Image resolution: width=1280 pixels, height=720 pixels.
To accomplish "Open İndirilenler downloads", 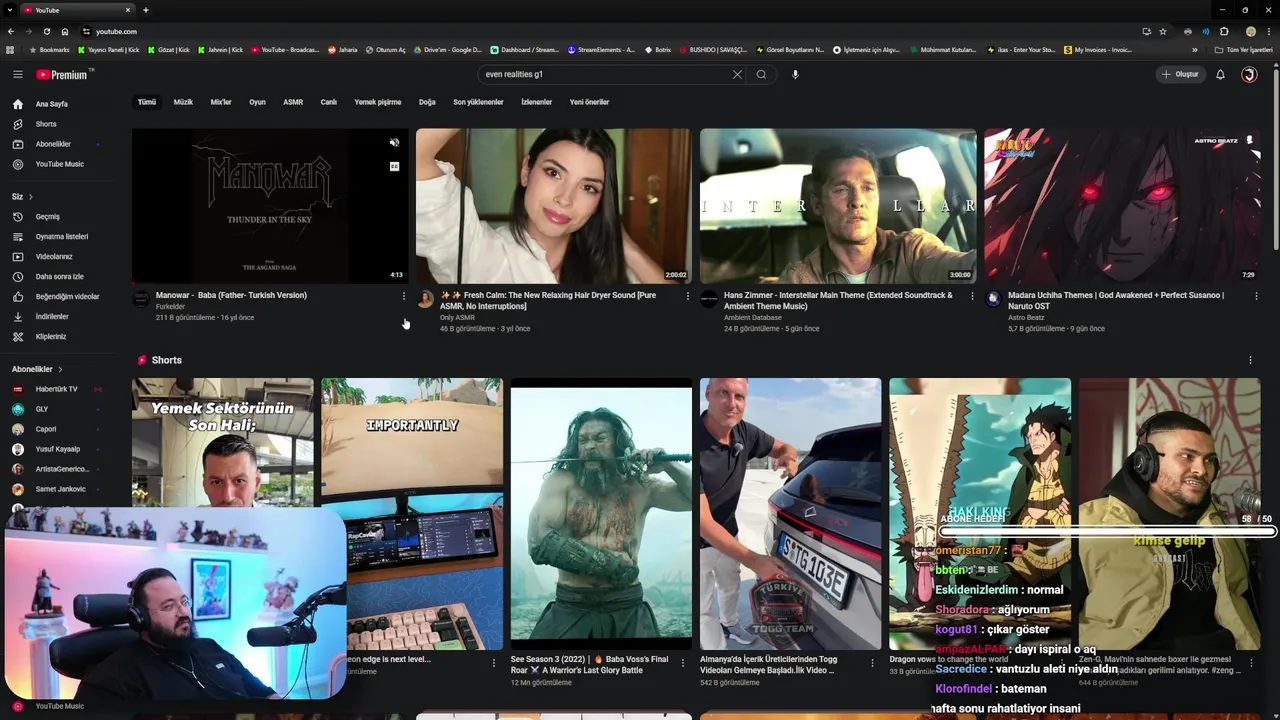I will 52,316.
